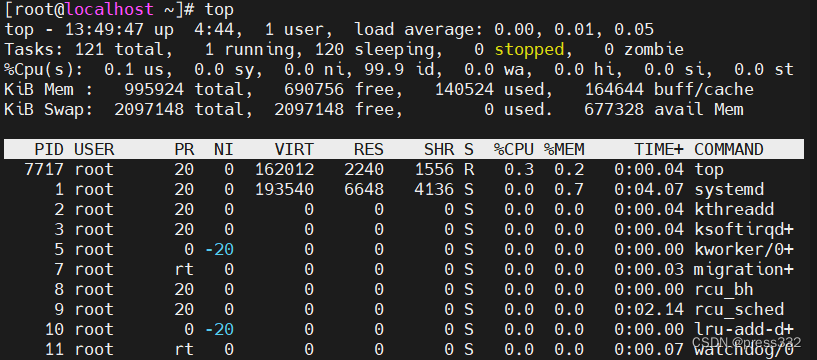Screen dimensions: 817x360
Task: Click the -20 nice value for PID 10
Action: [219, 329]
